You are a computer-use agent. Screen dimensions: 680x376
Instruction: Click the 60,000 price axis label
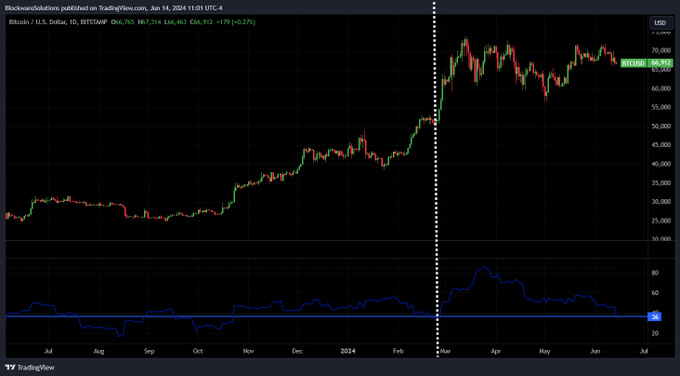coord(661,88)
